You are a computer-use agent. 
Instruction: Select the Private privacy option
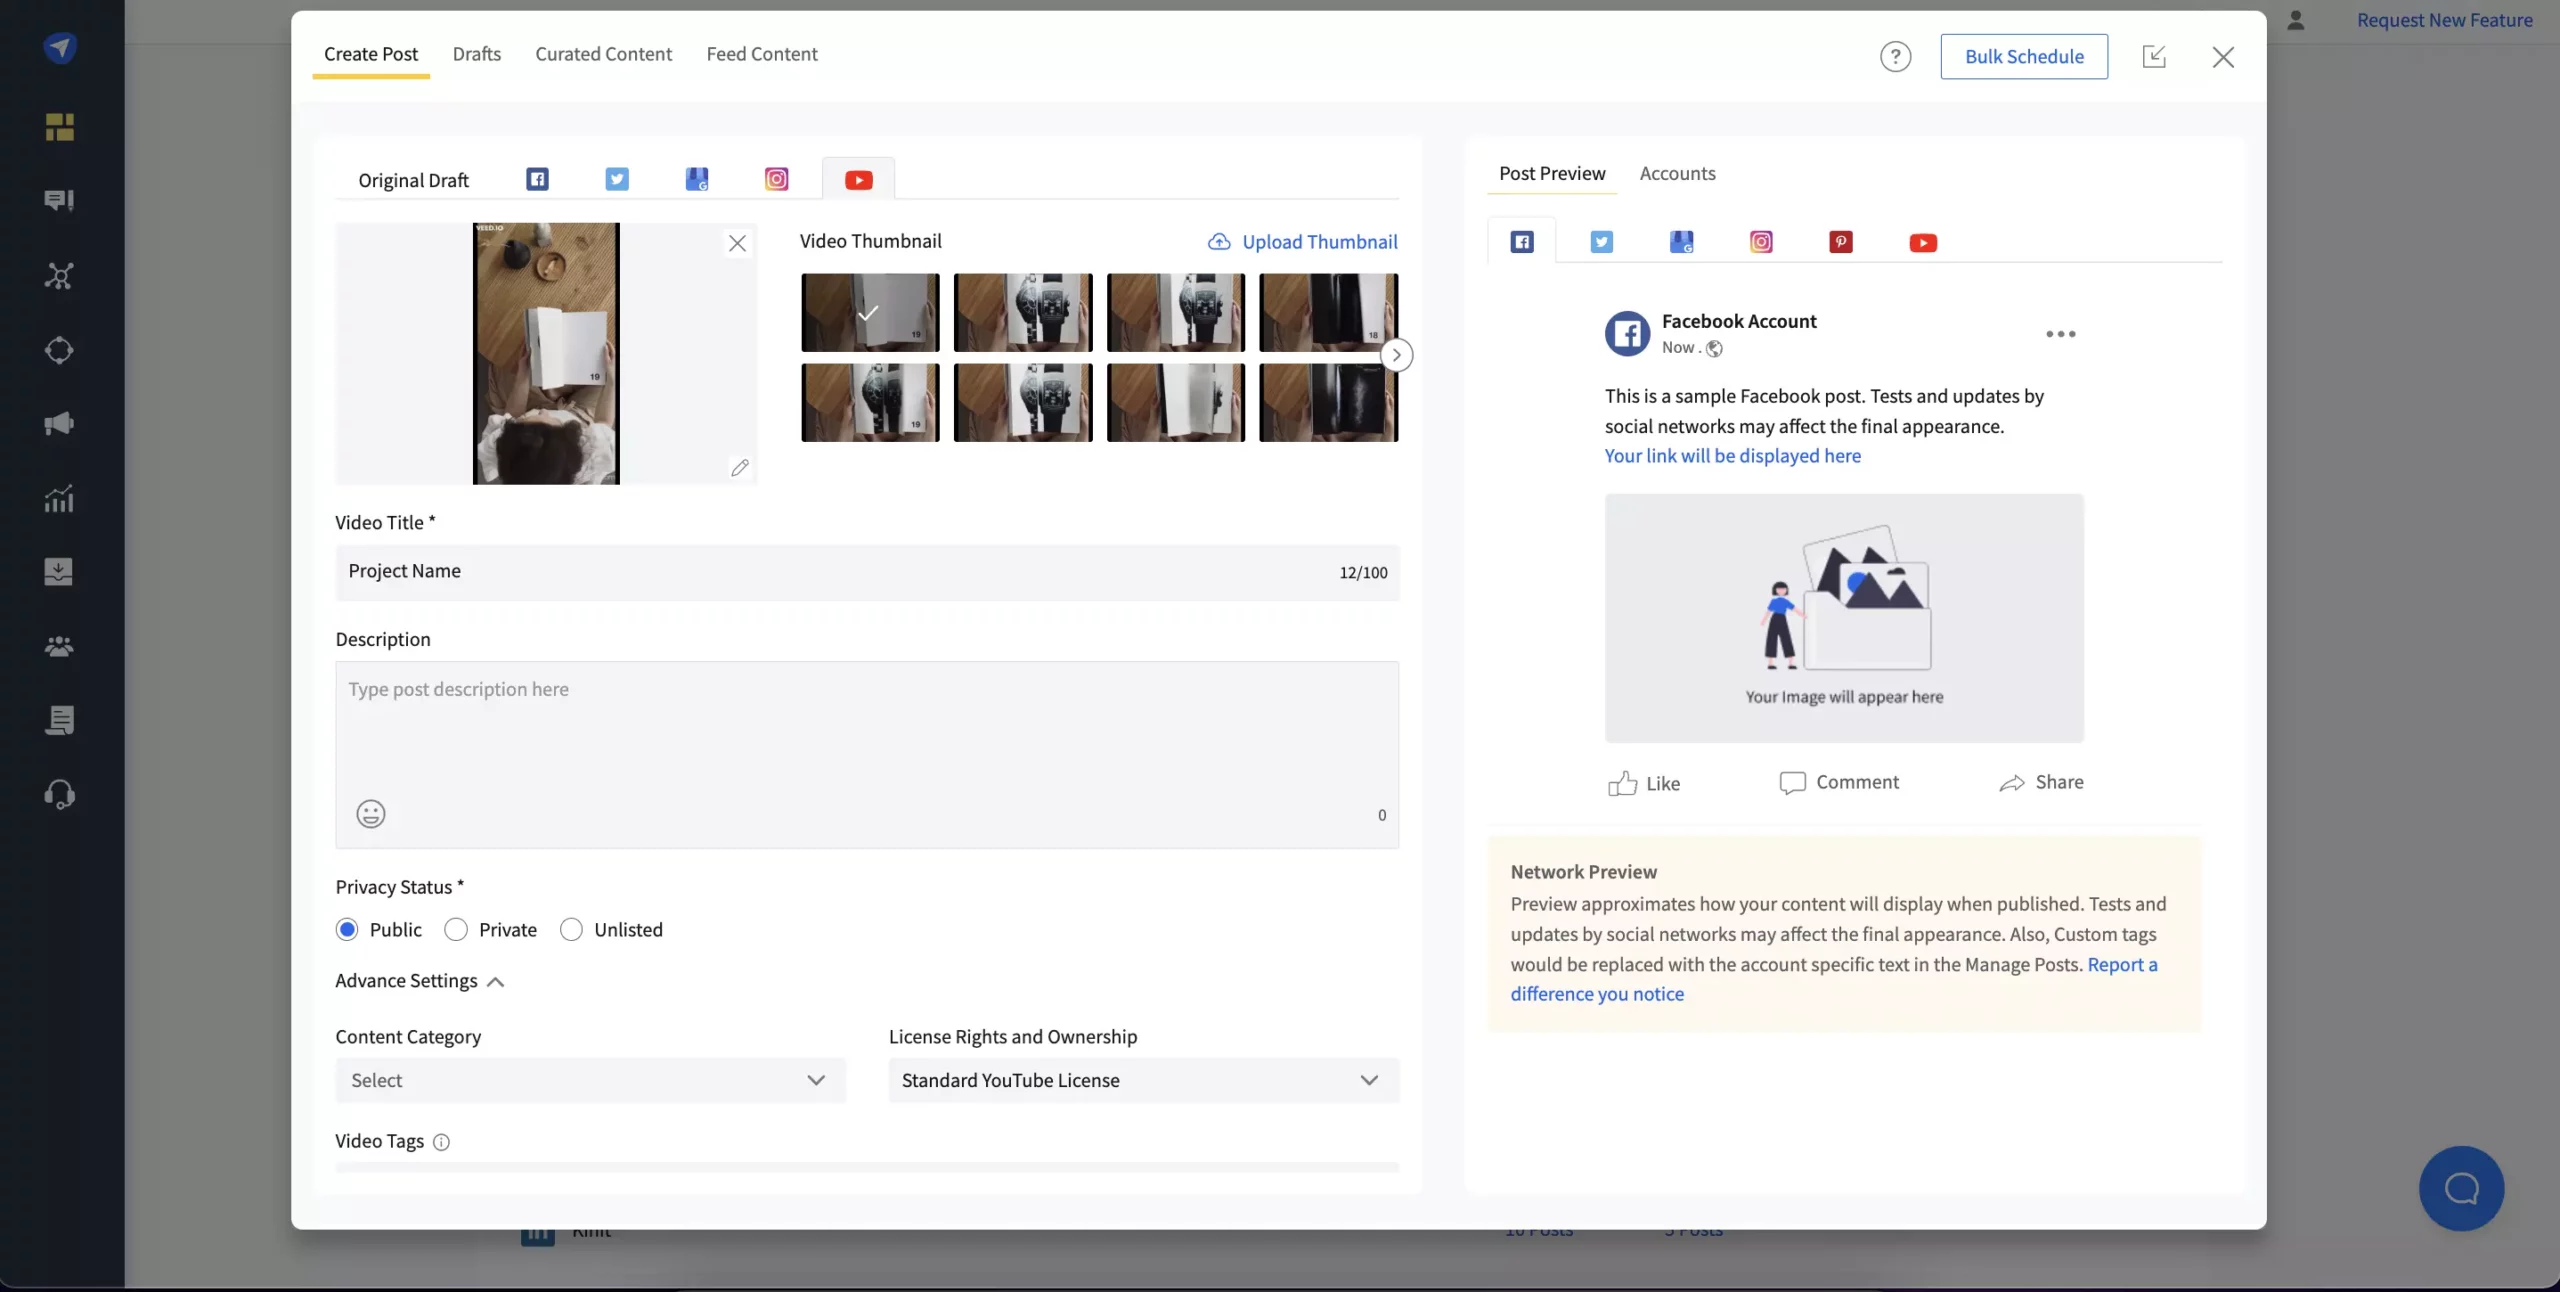456,930
